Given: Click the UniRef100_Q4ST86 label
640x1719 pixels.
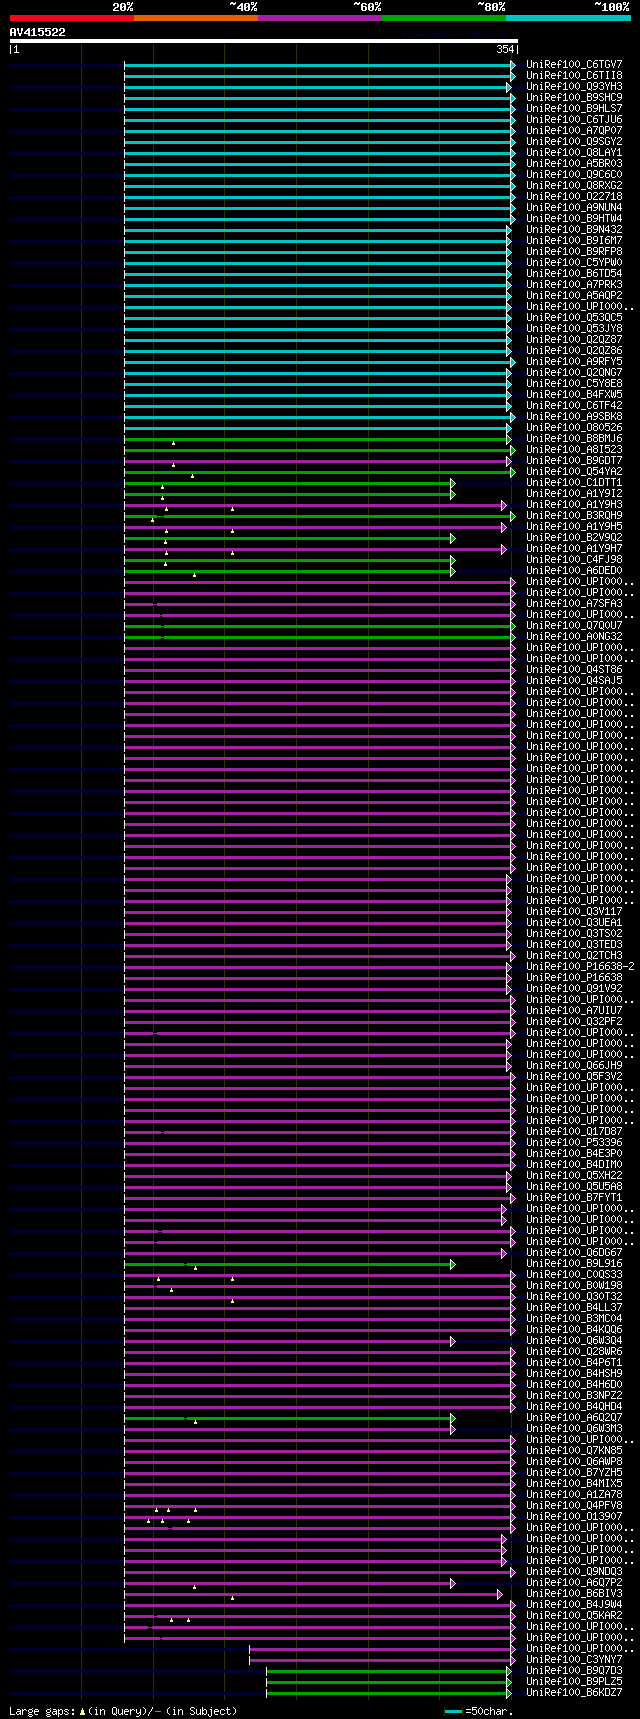Looking at the screenshot, I should [x=574, y=670].
